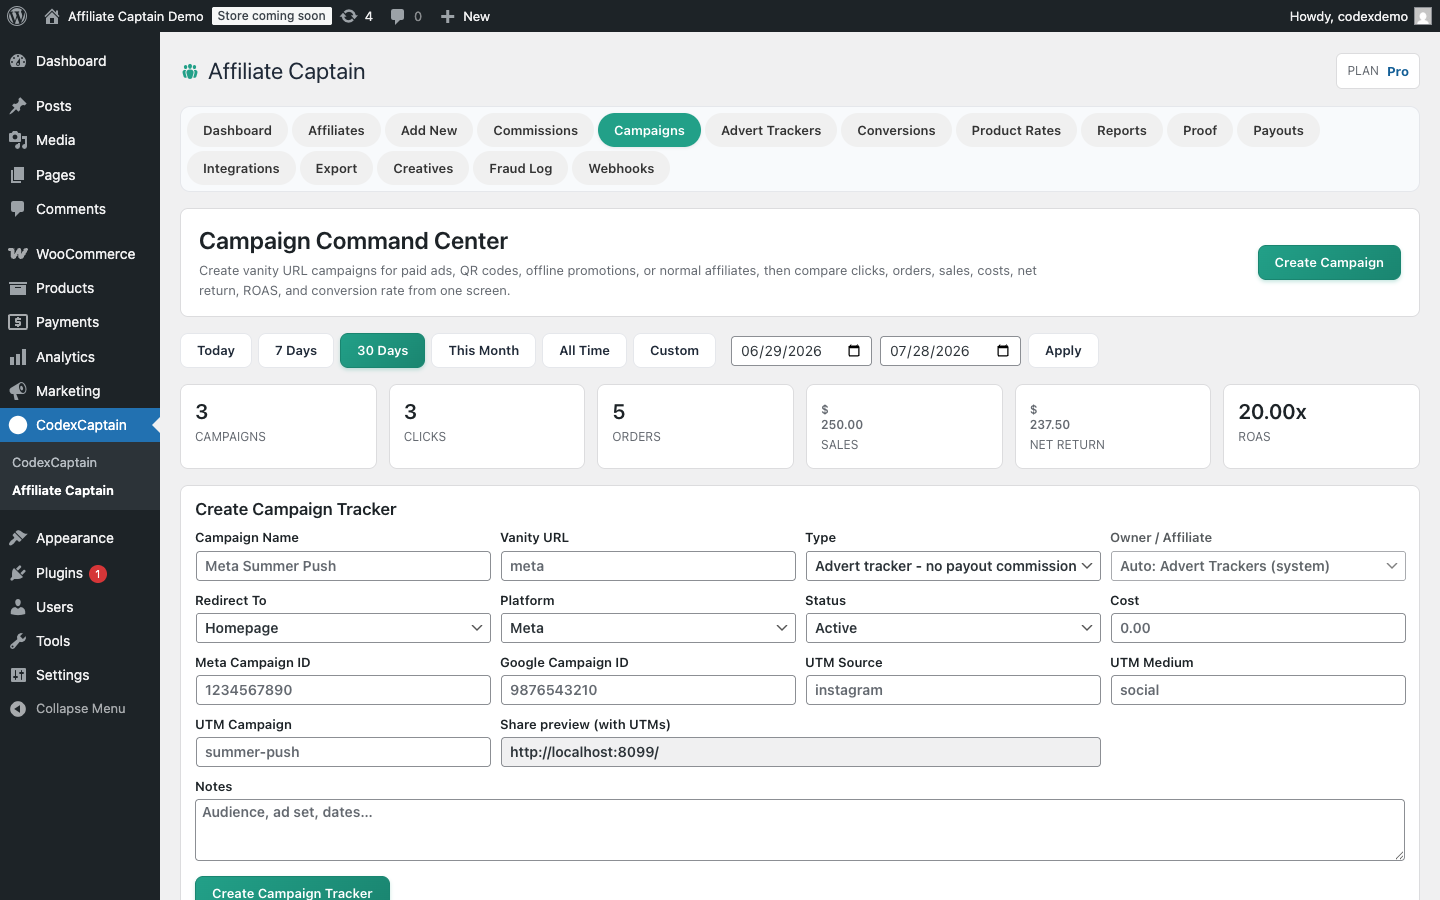Click the Plugins icon in sidebar

[18, 573]
